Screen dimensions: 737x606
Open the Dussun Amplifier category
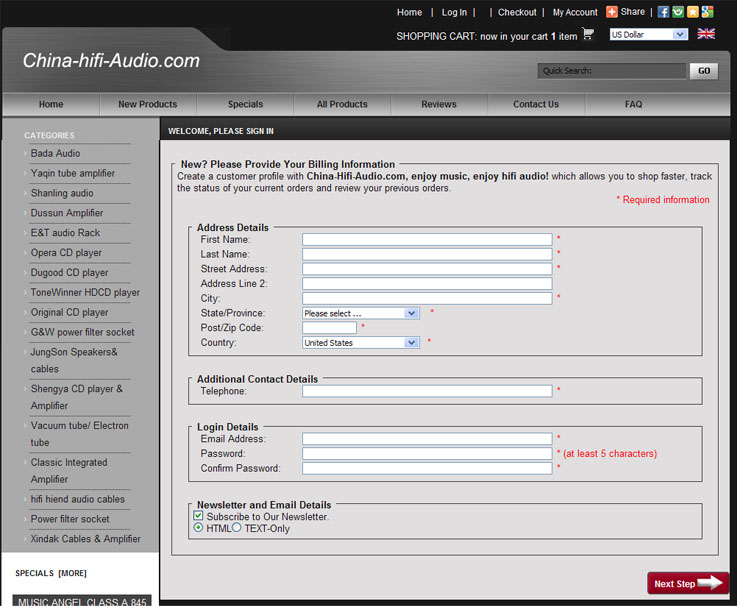coord(67,213)
